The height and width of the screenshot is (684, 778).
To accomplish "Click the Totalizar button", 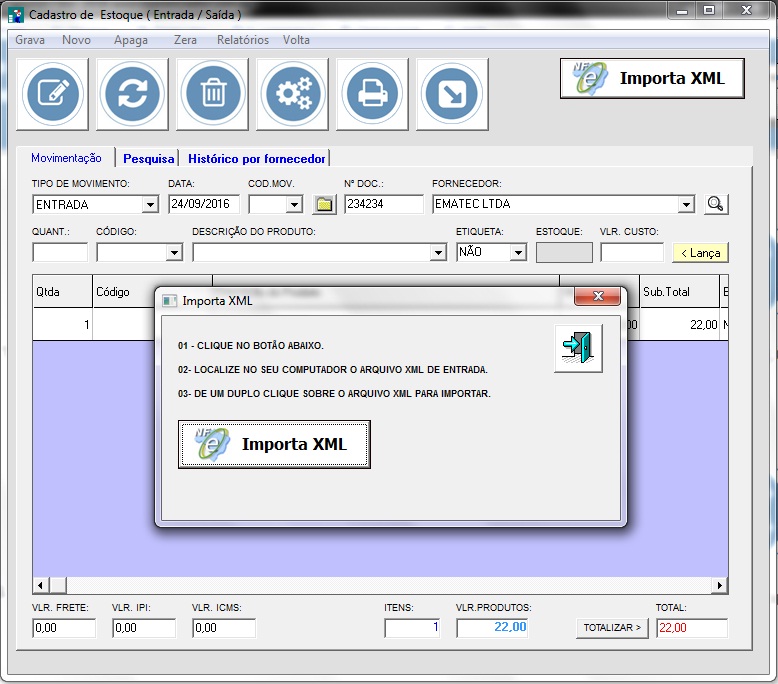I will 611,628.
